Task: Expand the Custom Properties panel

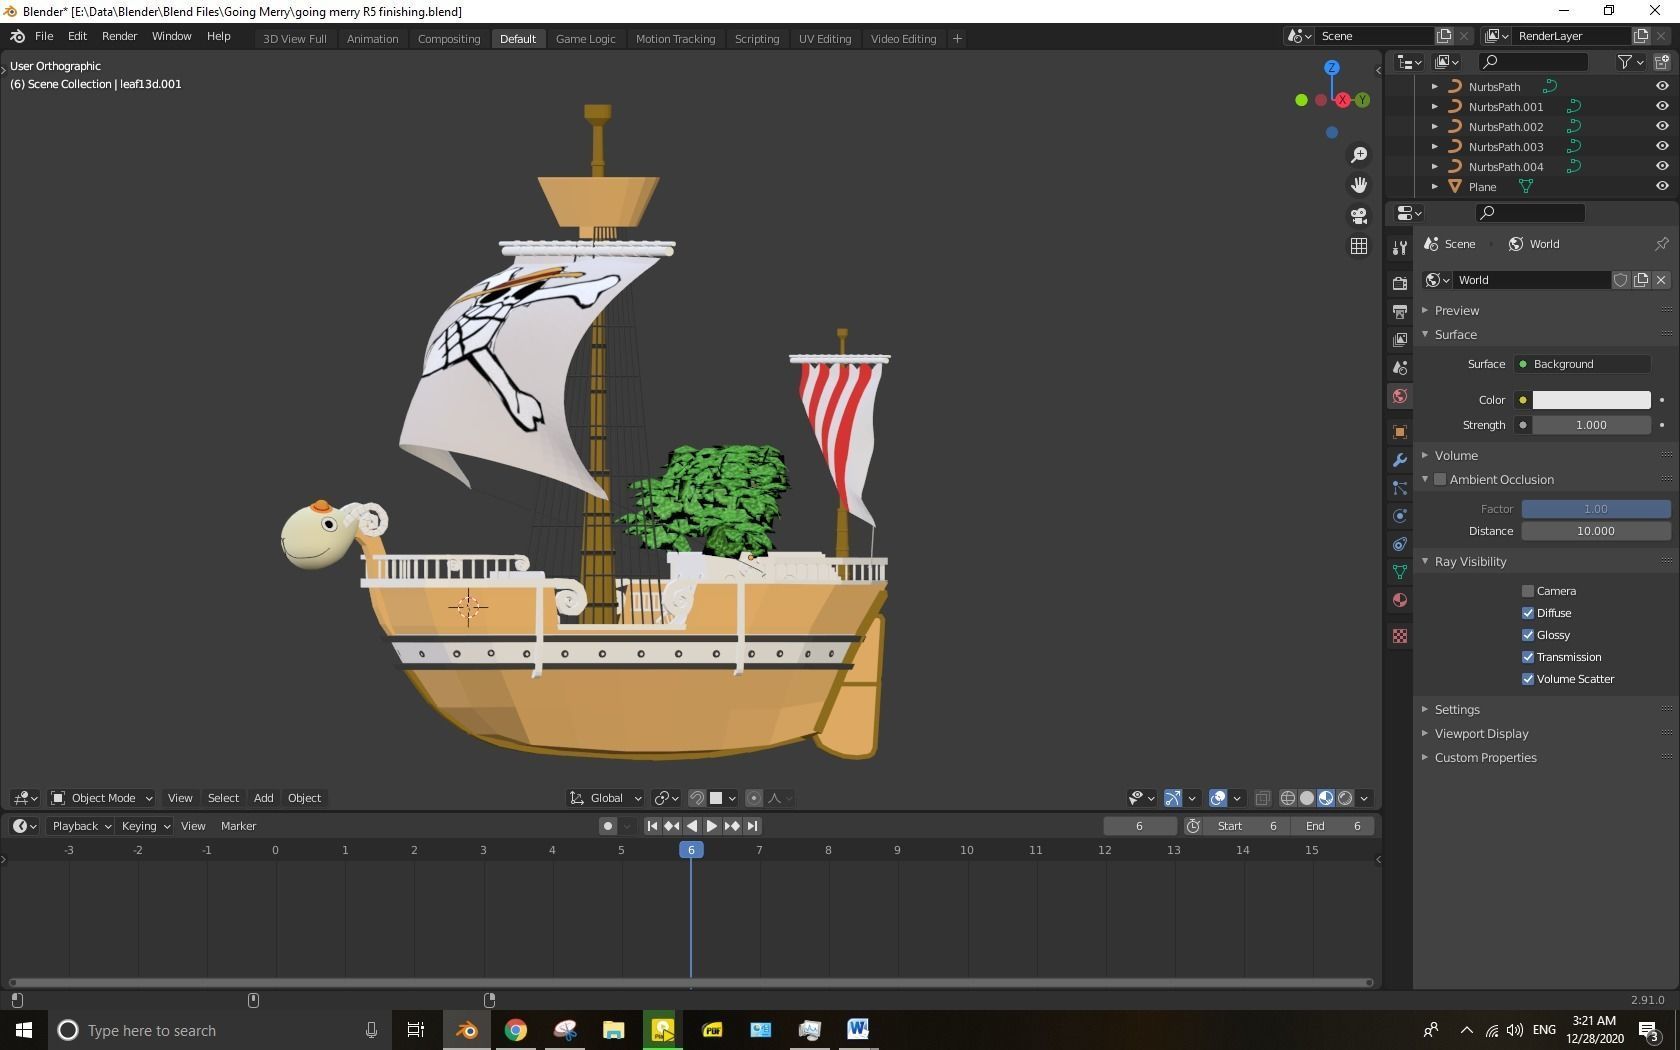Action: pos(1485,758)
